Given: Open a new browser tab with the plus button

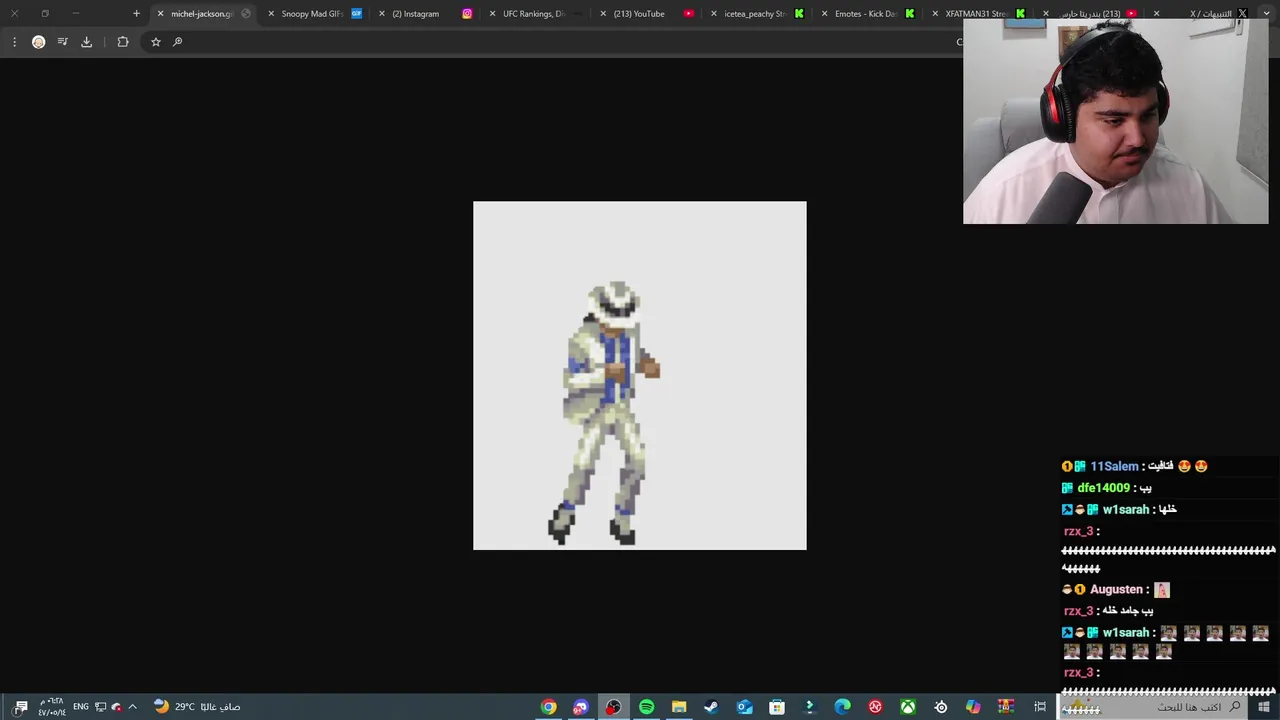Looking at the screenshot, I should (136, 14).
